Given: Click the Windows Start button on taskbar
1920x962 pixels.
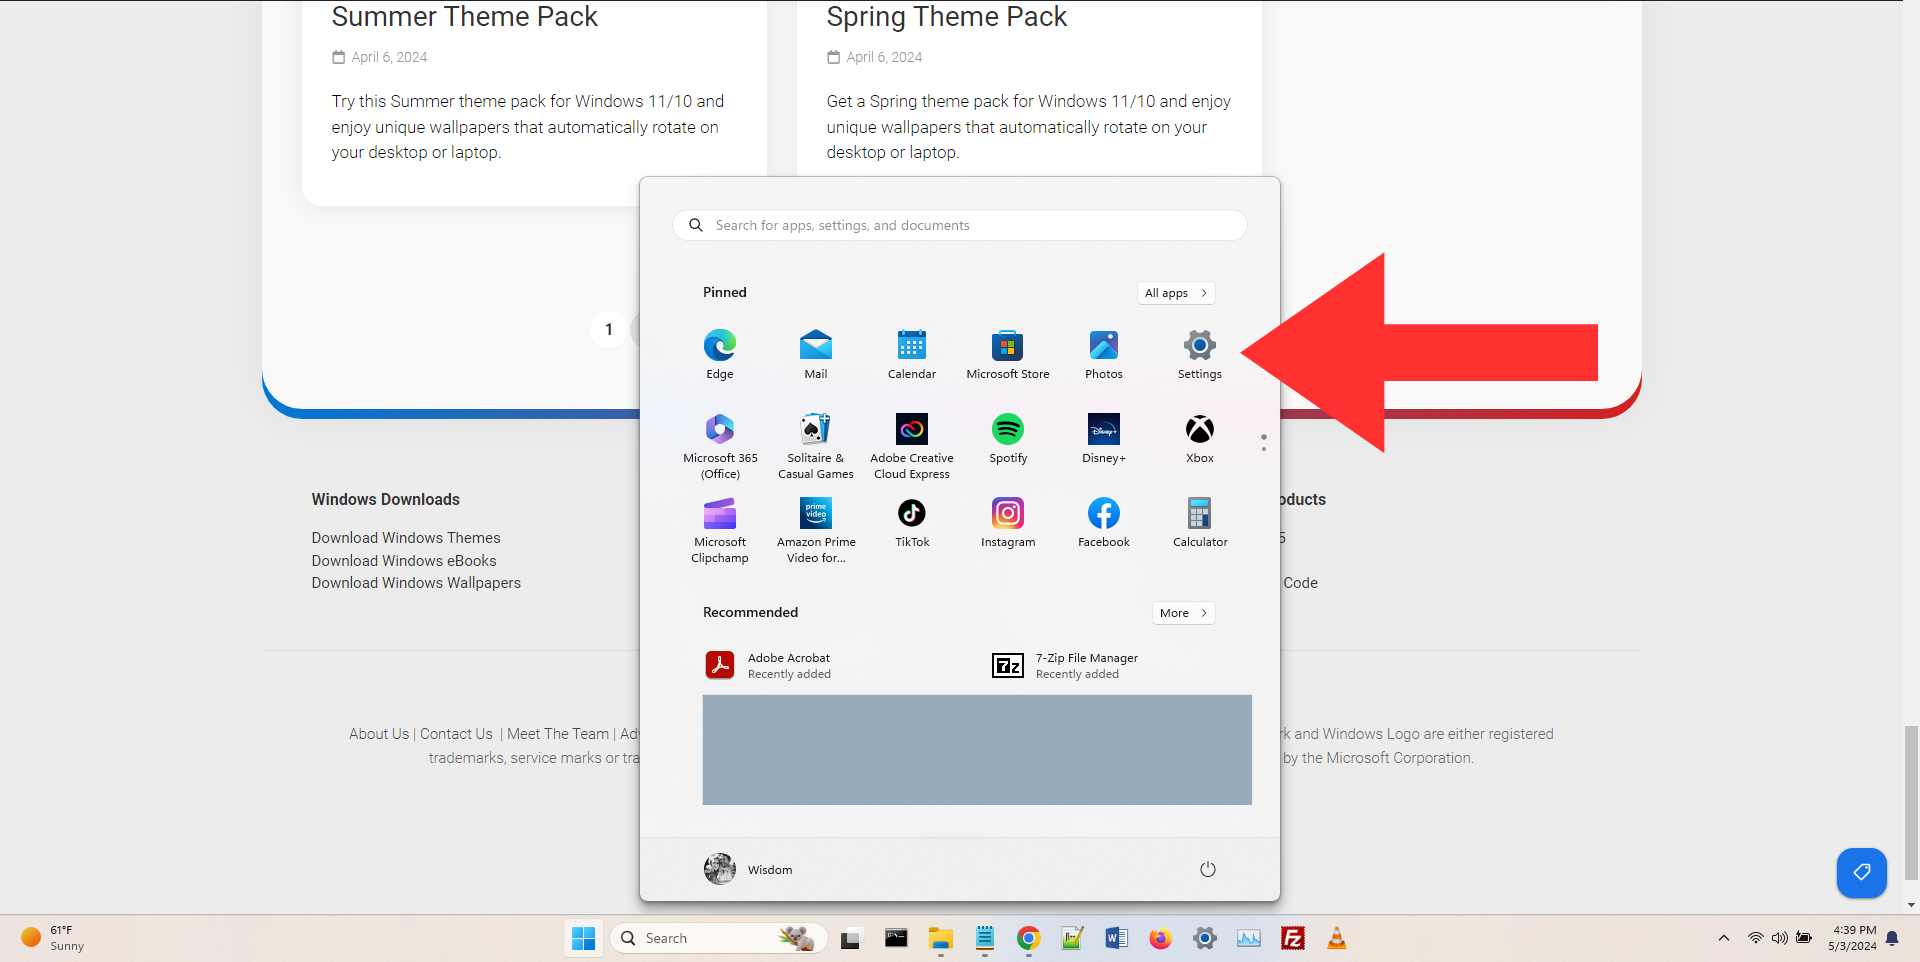Looking at the screenshot, I should pos(583,938).
